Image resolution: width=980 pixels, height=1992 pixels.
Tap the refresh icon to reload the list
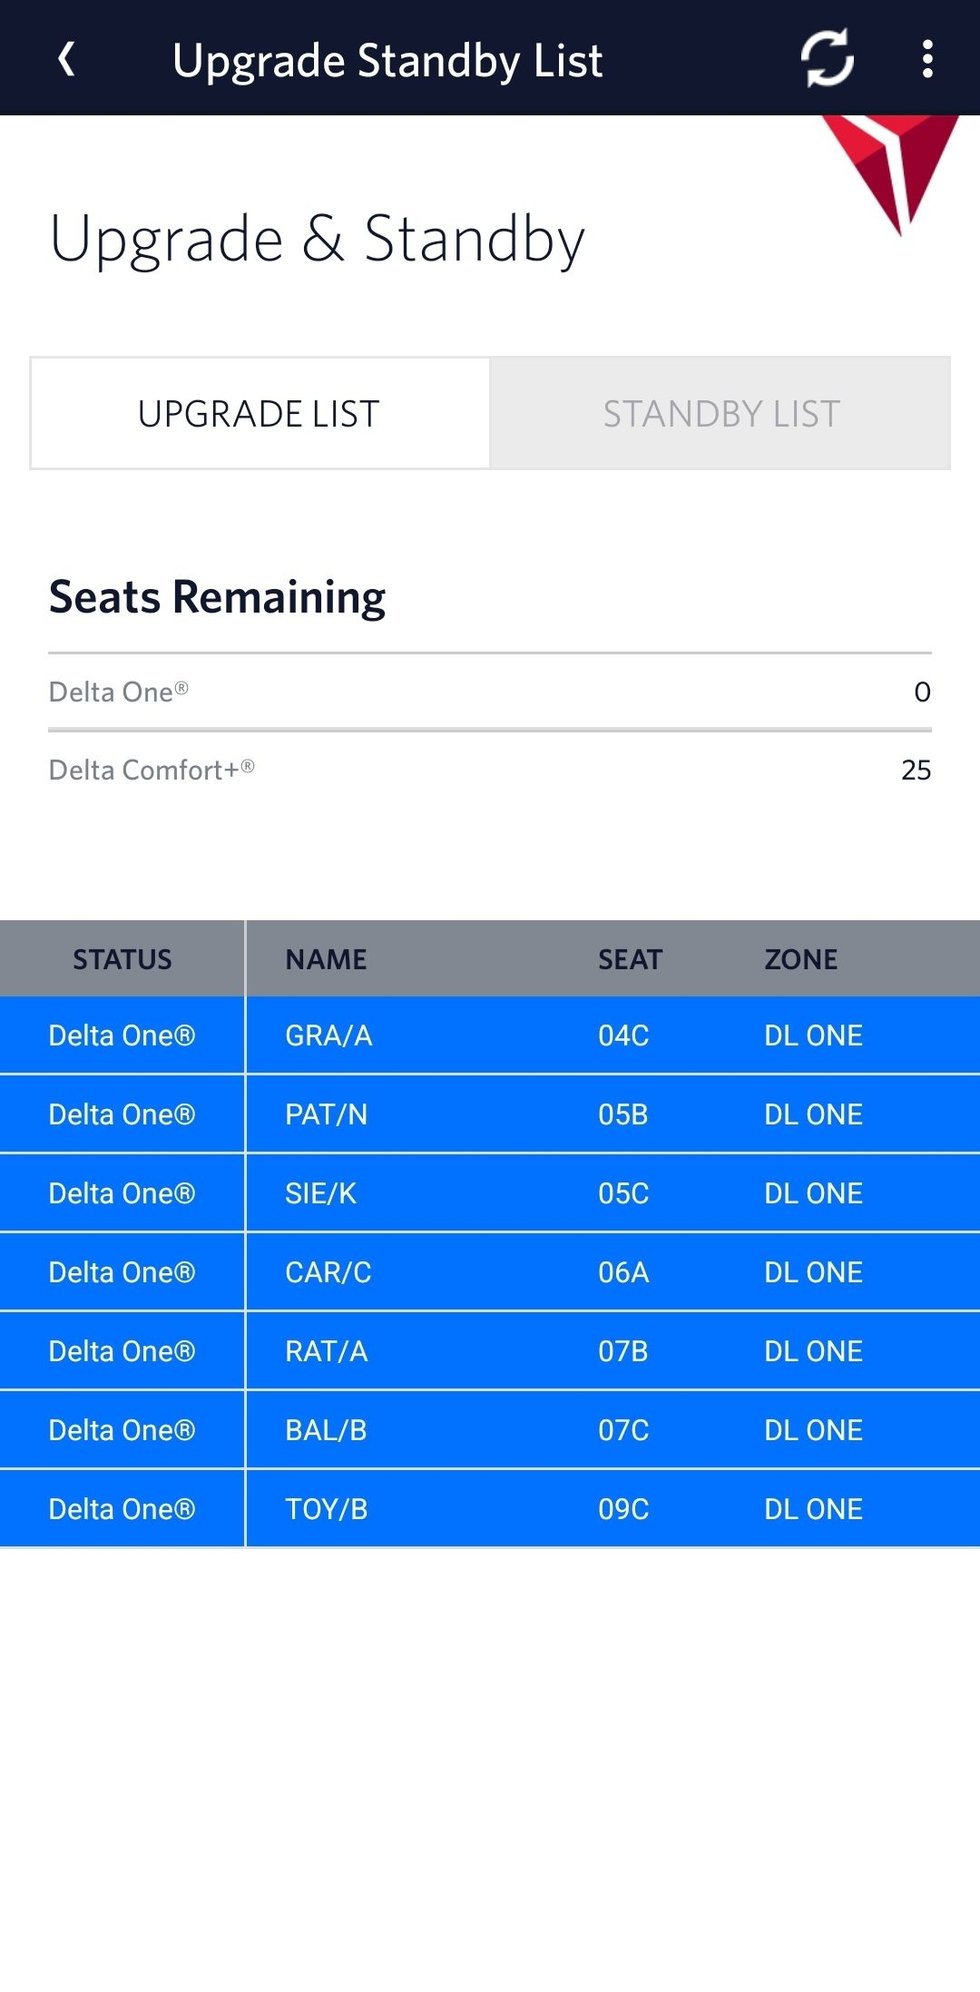825,59
